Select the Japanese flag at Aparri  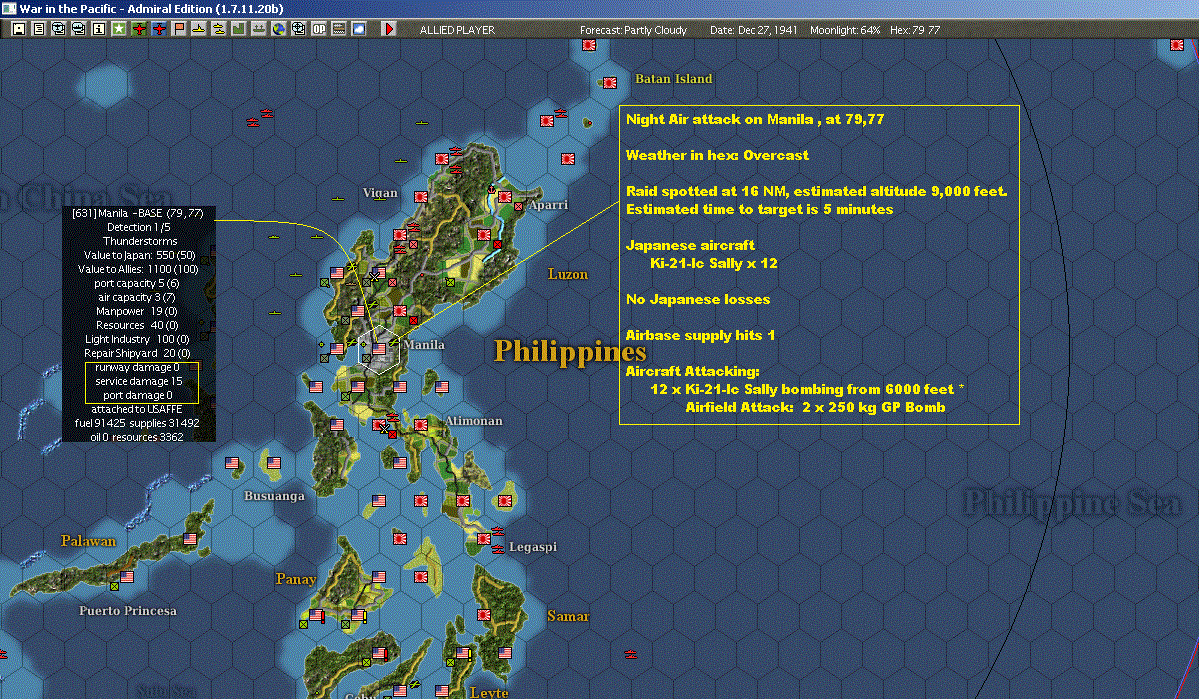coord(505,197)
